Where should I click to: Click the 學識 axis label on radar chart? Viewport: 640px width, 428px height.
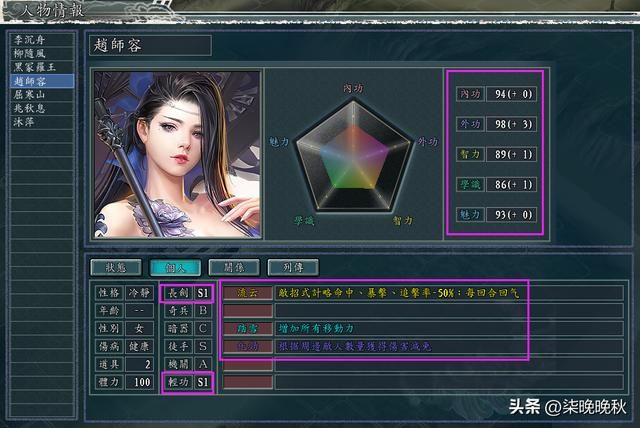(304, 221)
